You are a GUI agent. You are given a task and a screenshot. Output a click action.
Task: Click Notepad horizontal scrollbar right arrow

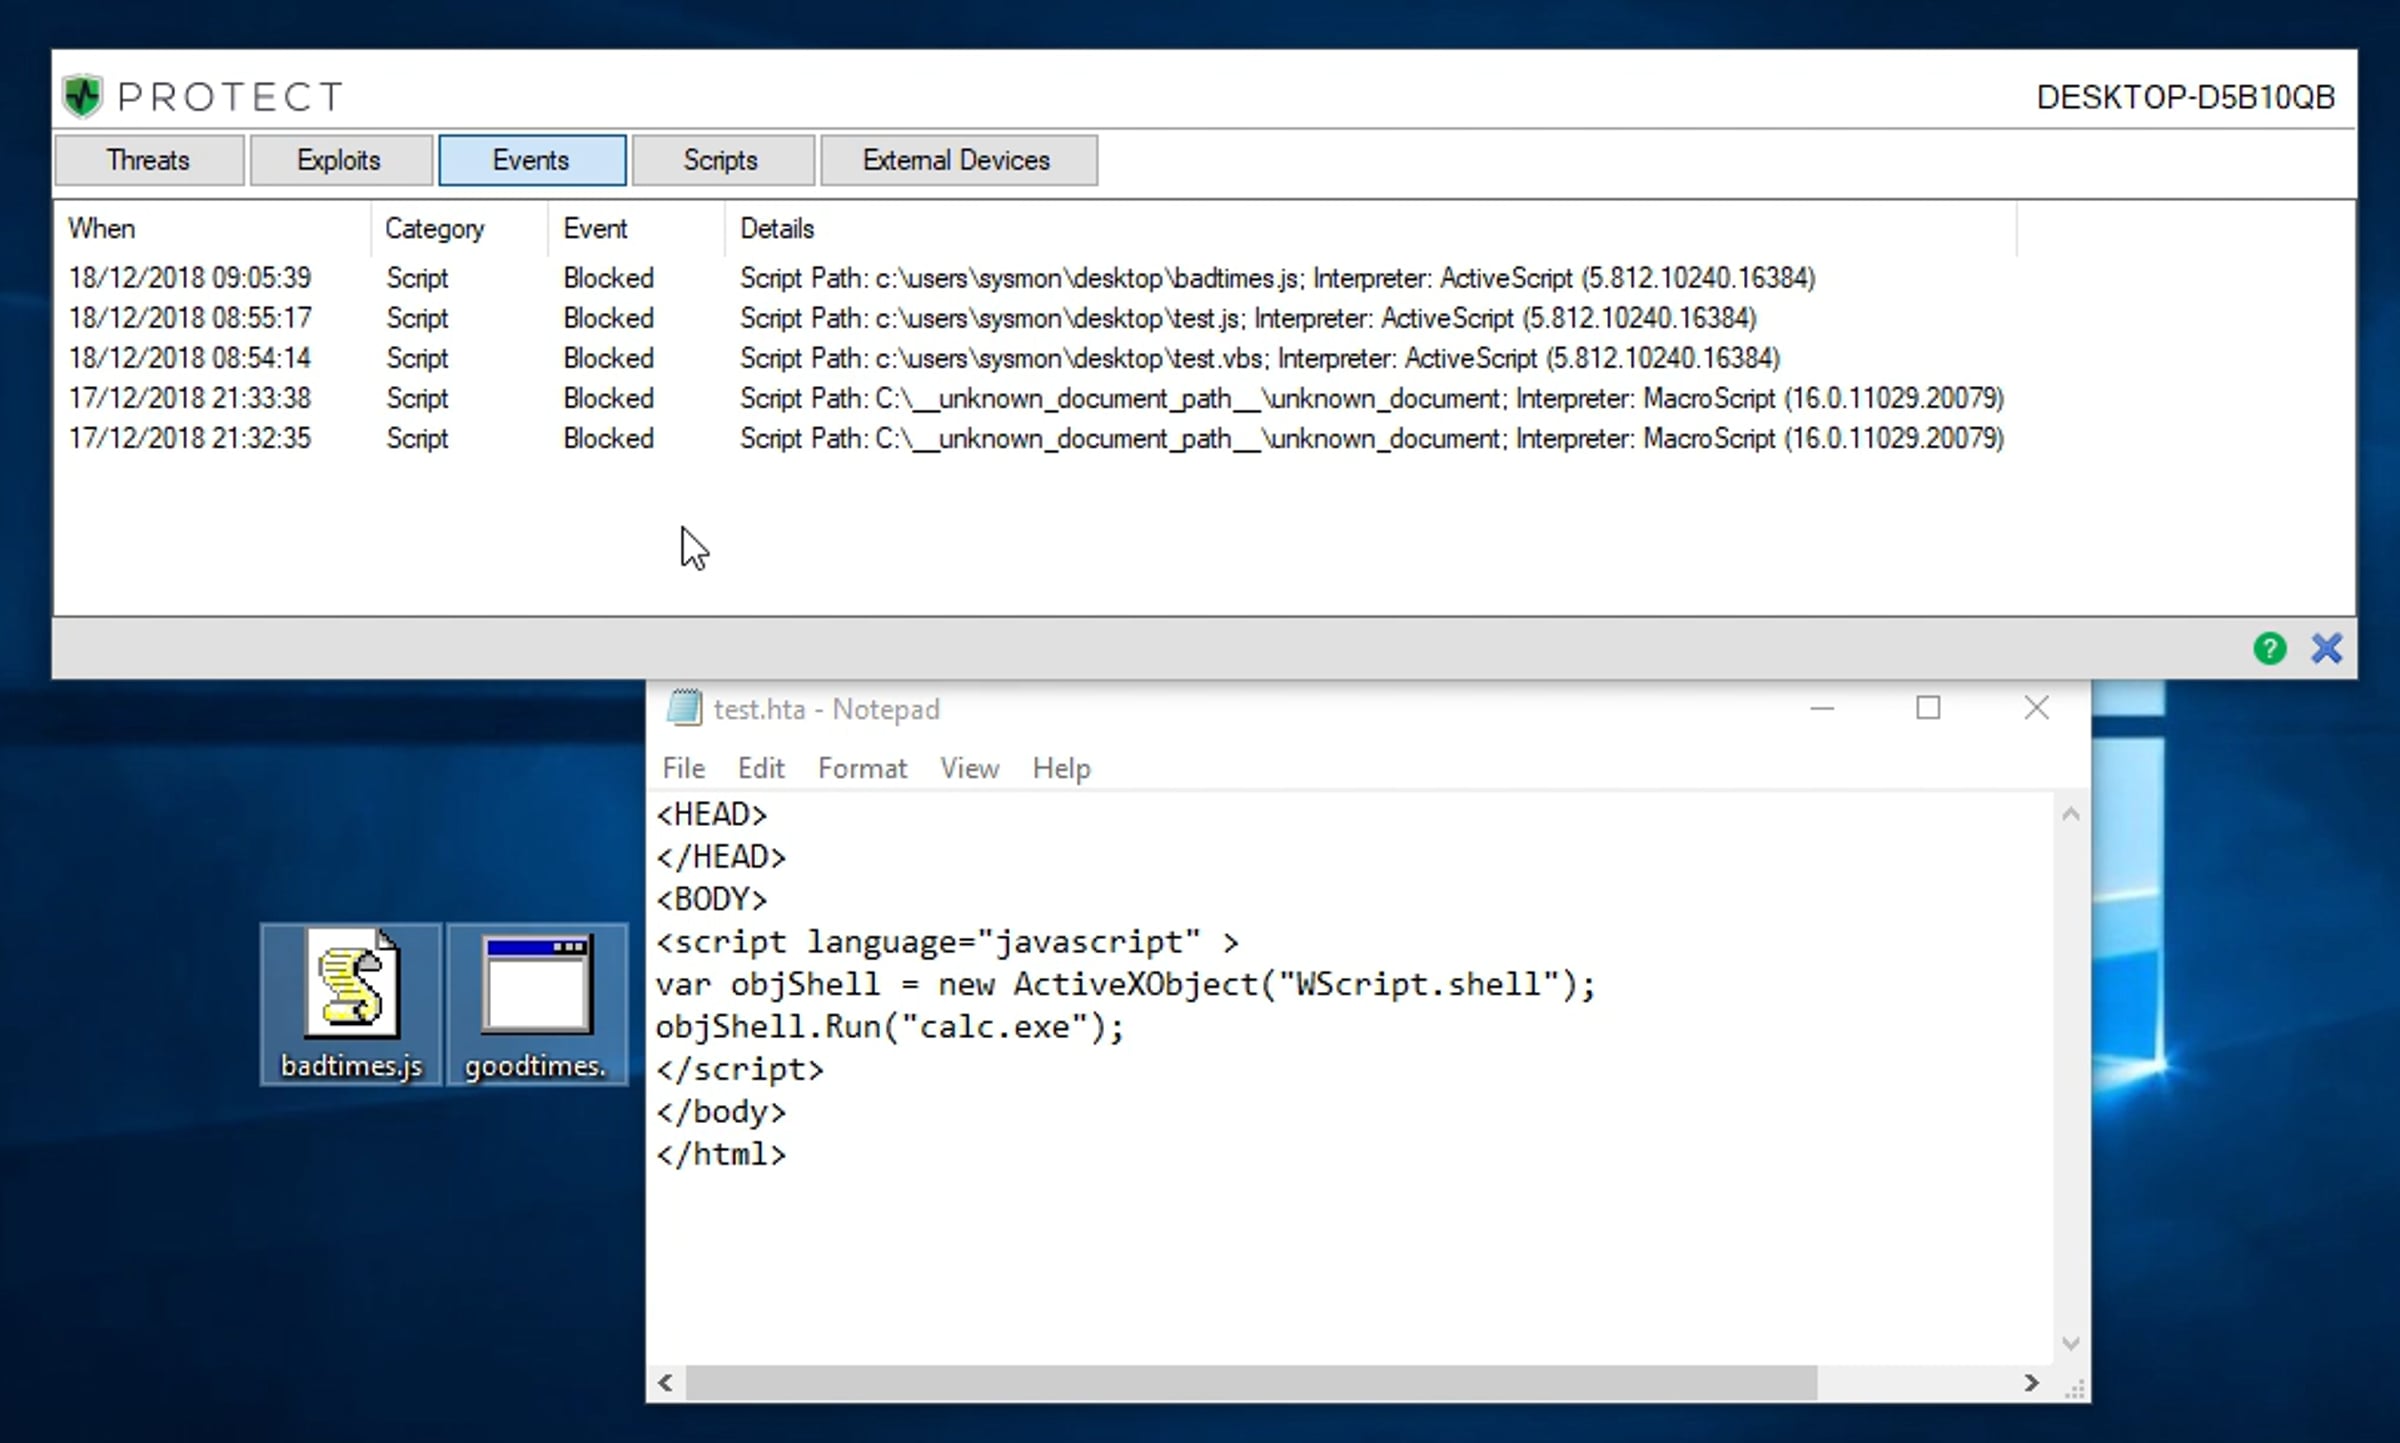click(x=2032, y=1382)
